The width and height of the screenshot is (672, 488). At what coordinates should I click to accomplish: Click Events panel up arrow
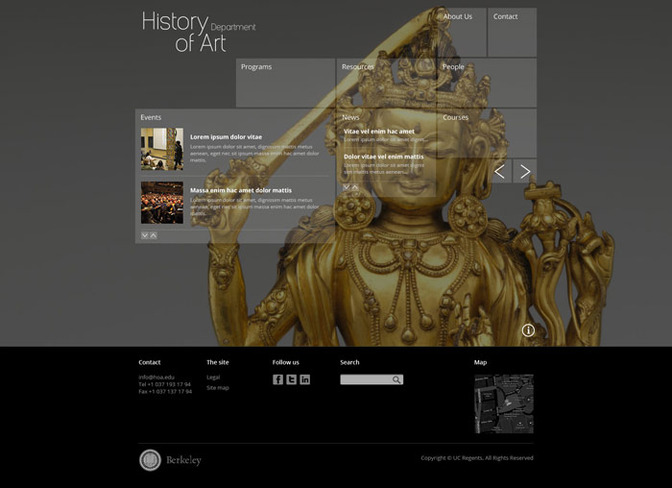(x=153, y=235)
